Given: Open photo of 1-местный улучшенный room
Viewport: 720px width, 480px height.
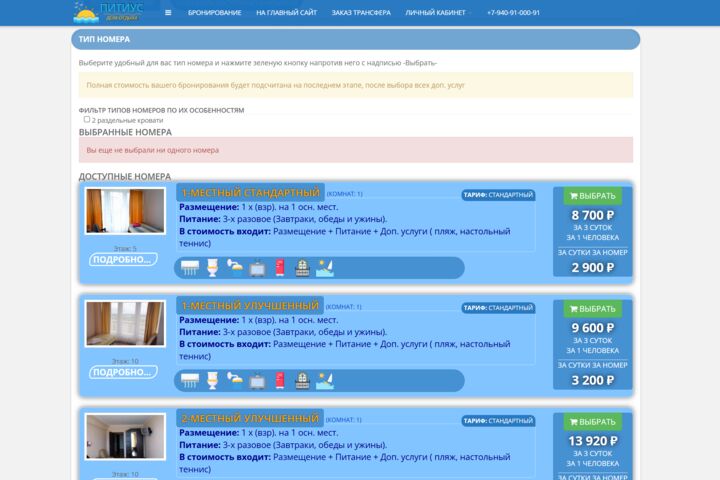Looking at the screenshot, I should (125, 324).
